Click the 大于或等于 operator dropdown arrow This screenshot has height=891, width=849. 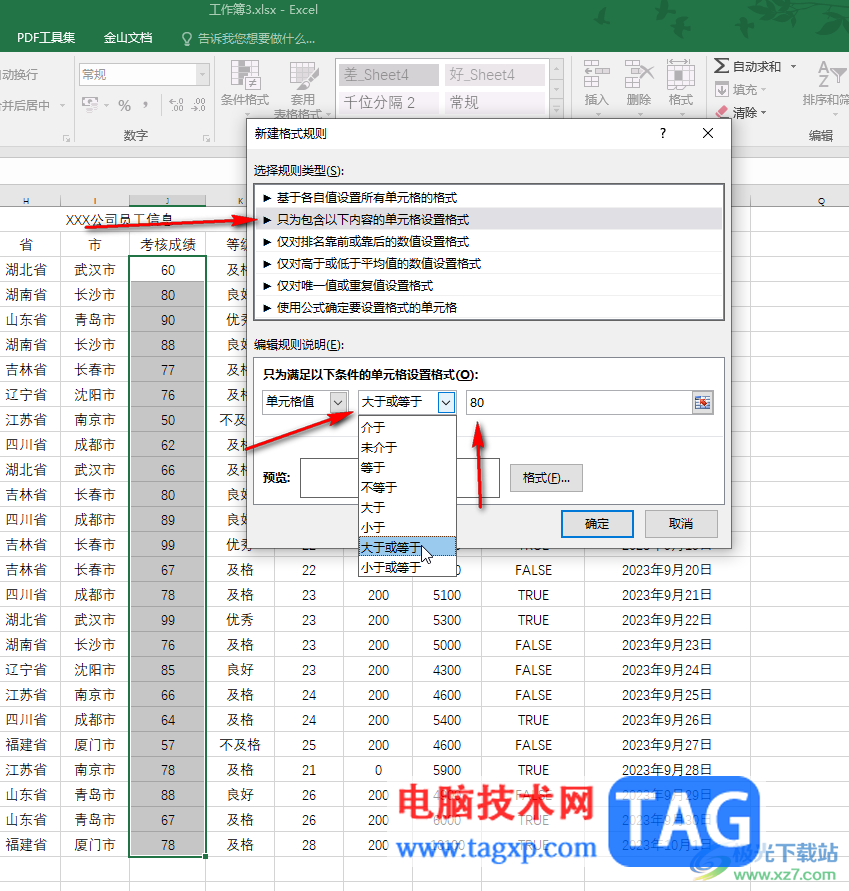click(x=446, y=402)
